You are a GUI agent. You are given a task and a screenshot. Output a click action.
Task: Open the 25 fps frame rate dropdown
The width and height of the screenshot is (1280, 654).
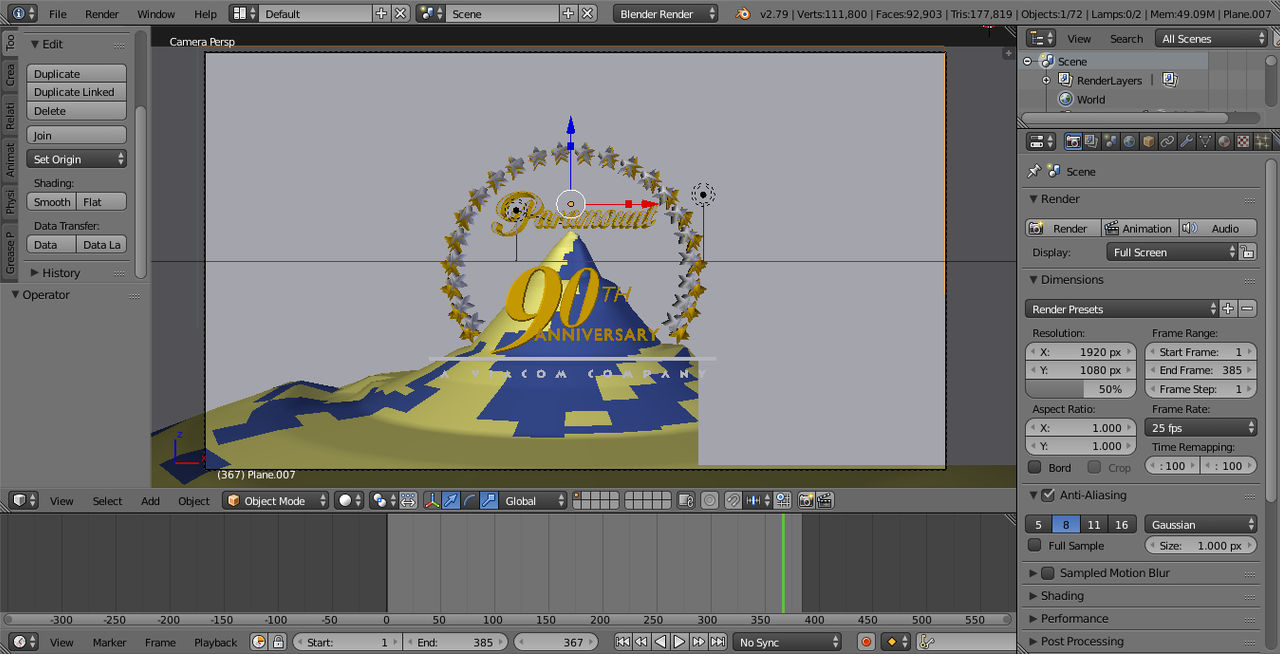pos(1201,428)
